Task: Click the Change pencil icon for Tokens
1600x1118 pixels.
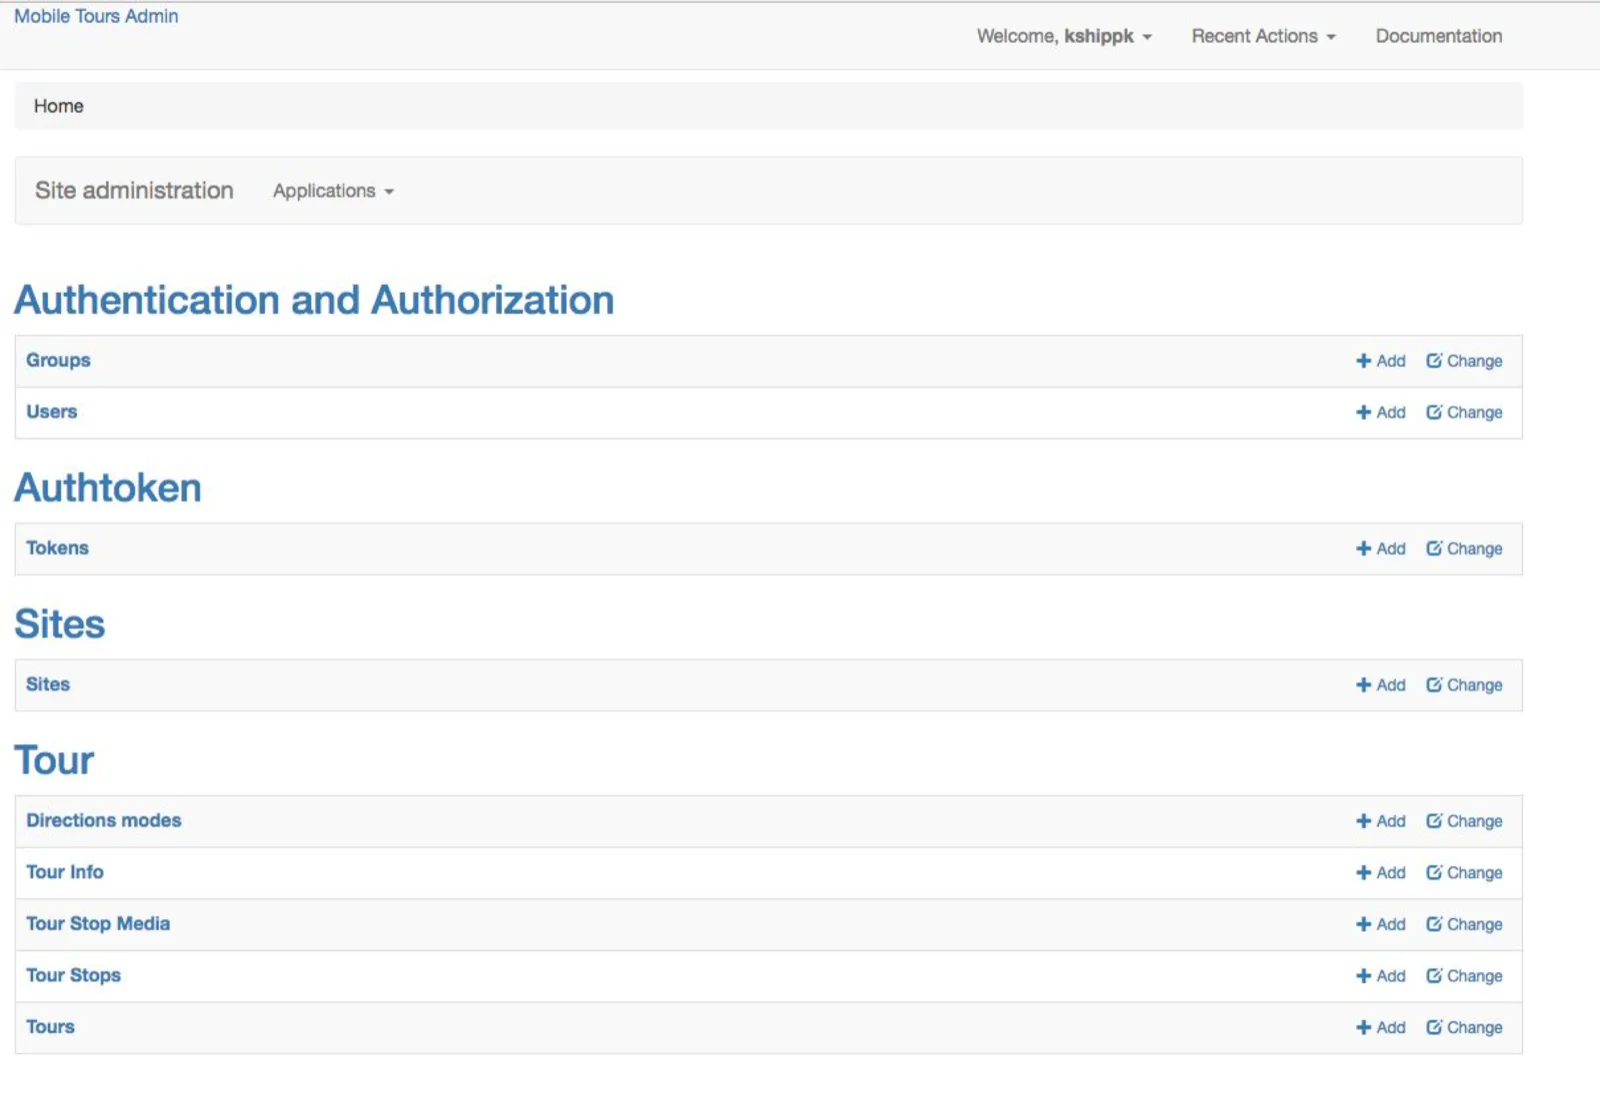Action: (x=1434, y=548)
